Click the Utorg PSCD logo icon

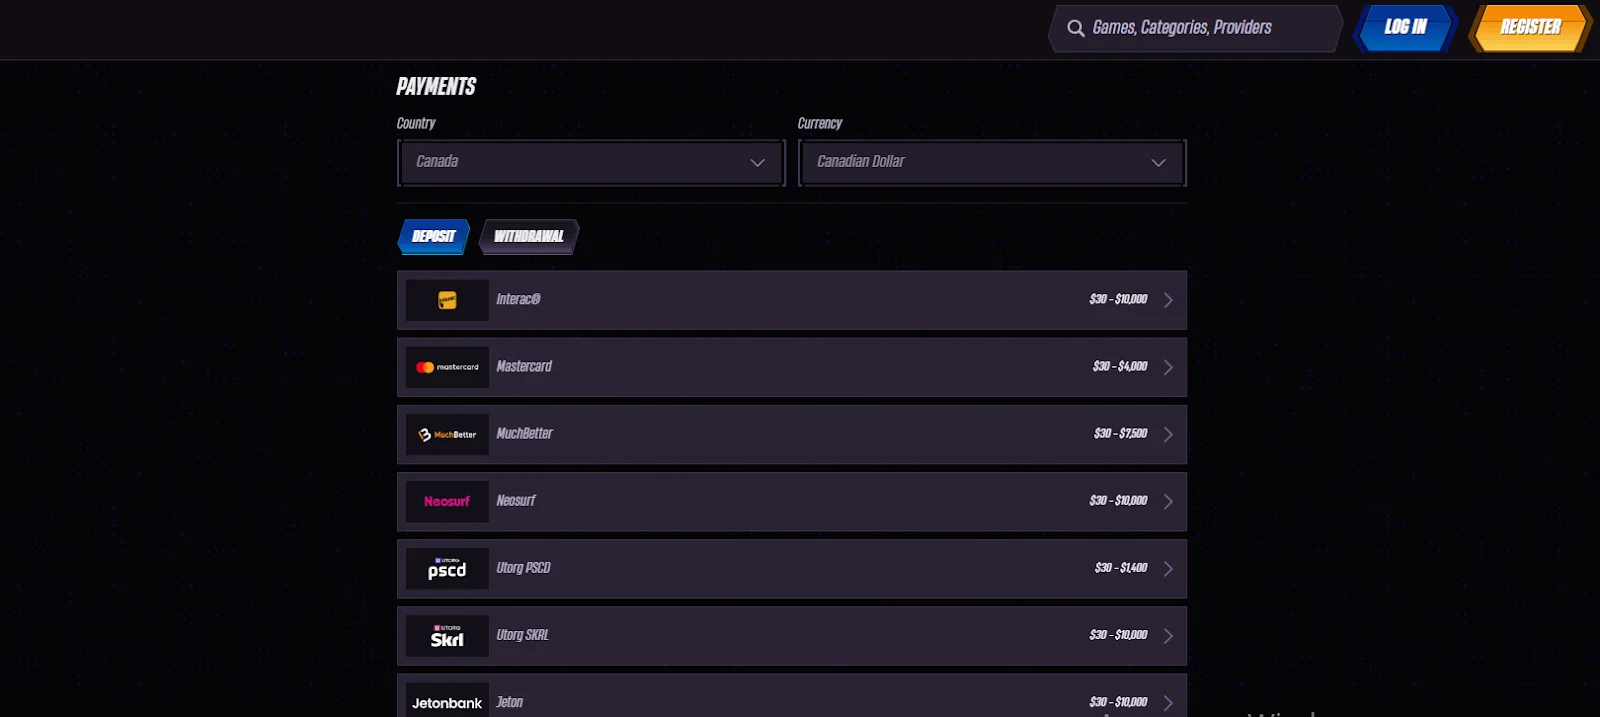[x=447, y=568]
